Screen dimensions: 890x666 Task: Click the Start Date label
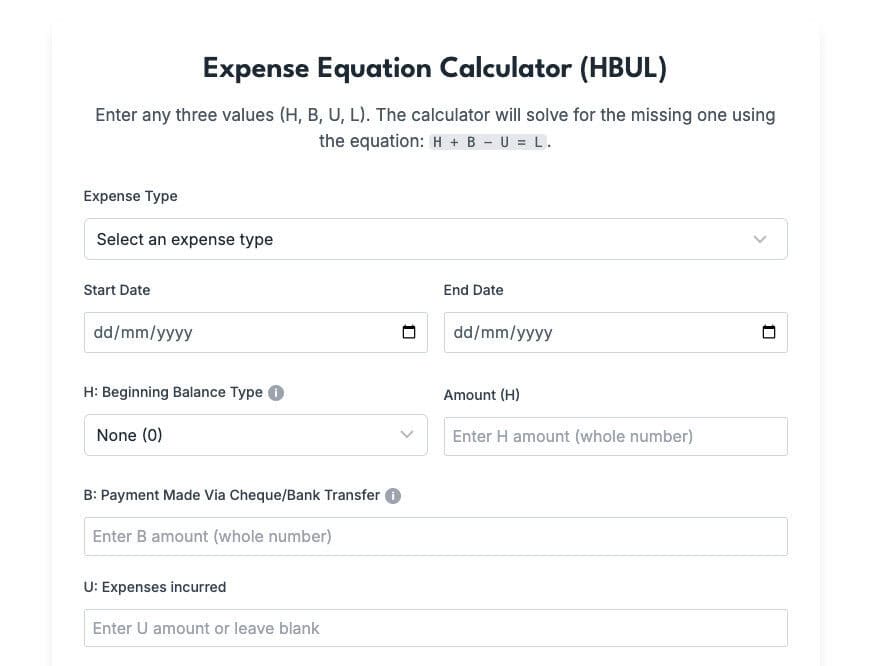tap(116, 290)
